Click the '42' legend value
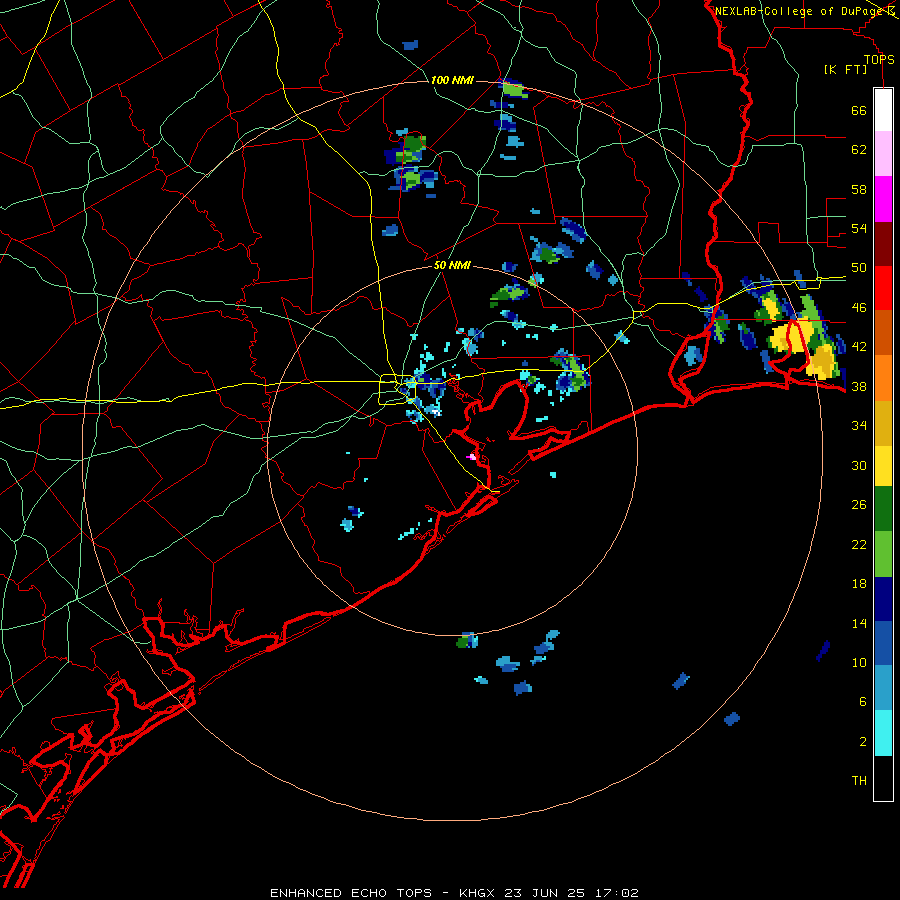 (859, 347)
